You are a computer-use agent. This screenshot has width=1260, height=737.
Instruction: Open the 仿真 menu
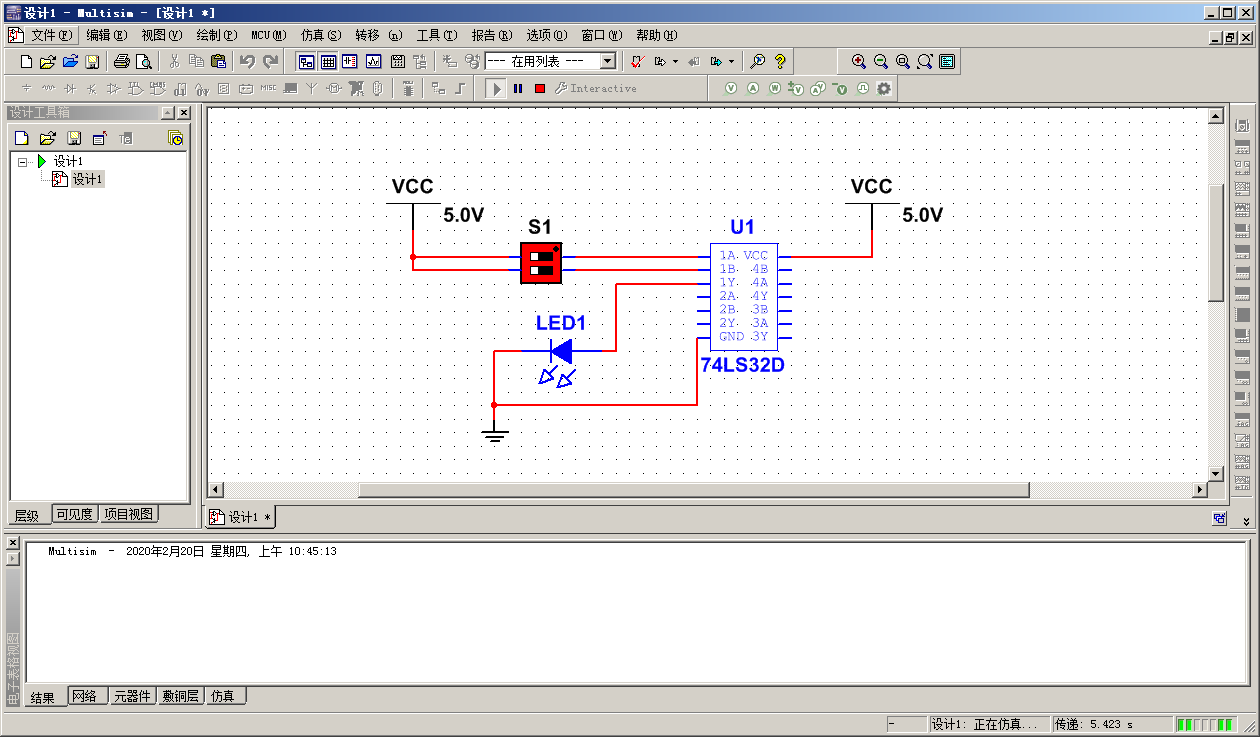coord(318,35)
